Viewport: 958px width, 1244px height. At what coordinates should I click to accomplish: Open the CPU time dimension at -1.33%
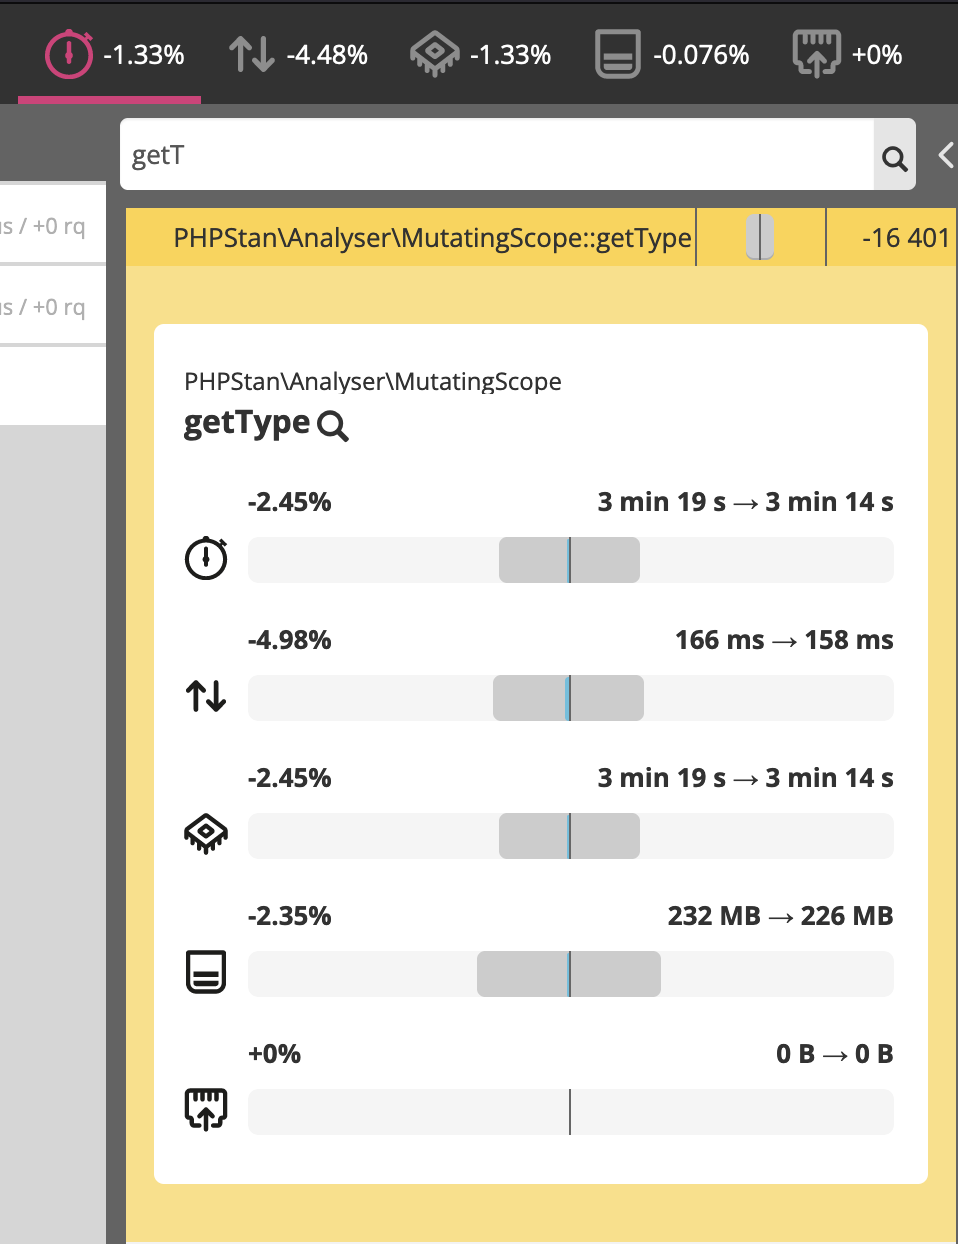tap(481, 54)
